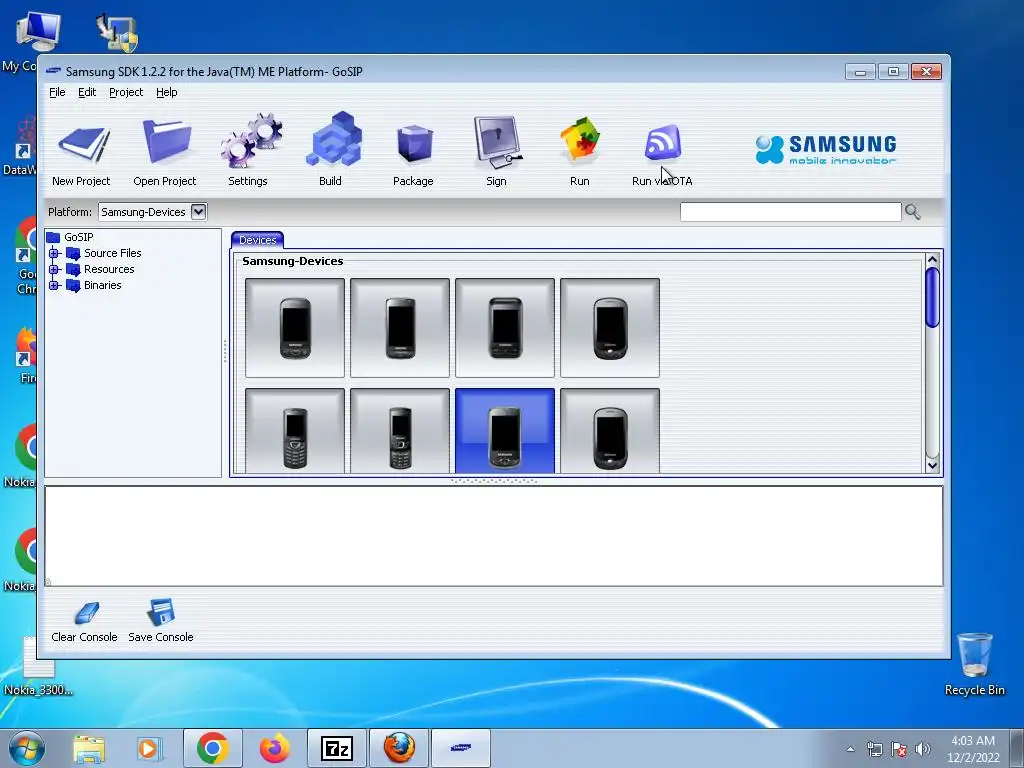This screenshot has height=768, width=1024.
Task: Click Action Center flag tray icon
Action: (x=899, y=749)
